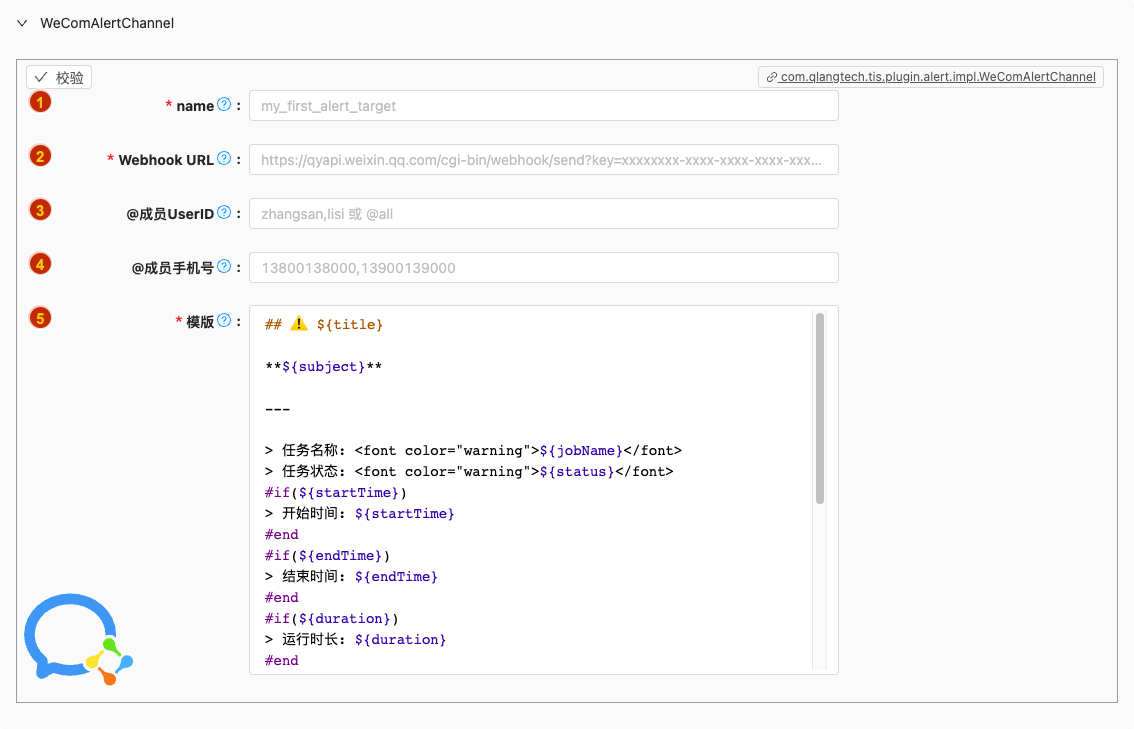Click the red step 1 badge
The width and height of the screenshot is (1134, 729).
click(40, 102)
